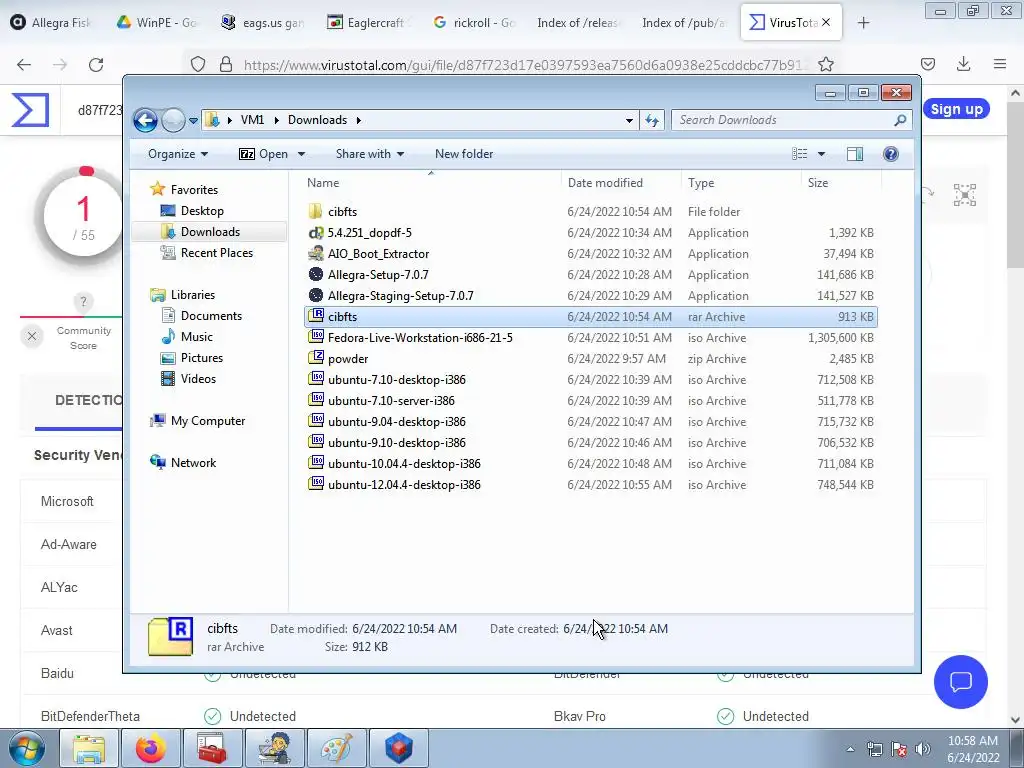Select ubuntu-10.04.4-desktop-i386 file
This screenshot has width=1024, height=768.
point(404,464)
